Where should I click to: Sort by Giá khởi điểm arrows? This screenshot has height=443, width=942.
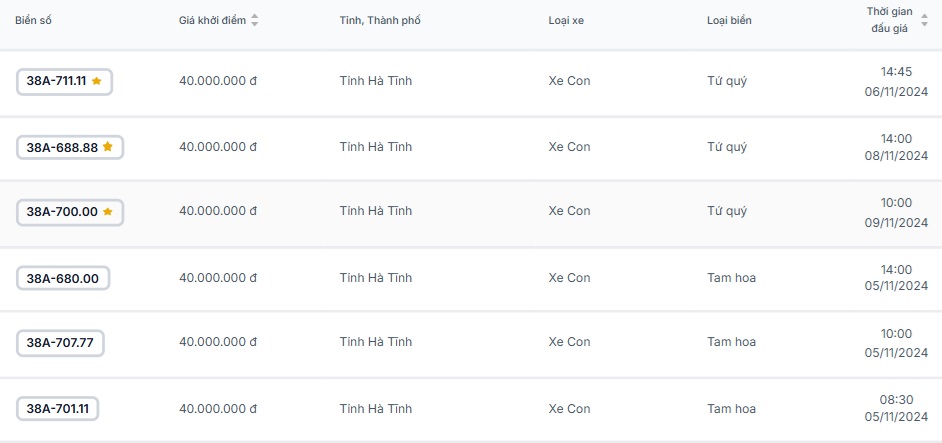tap(255, 20)
